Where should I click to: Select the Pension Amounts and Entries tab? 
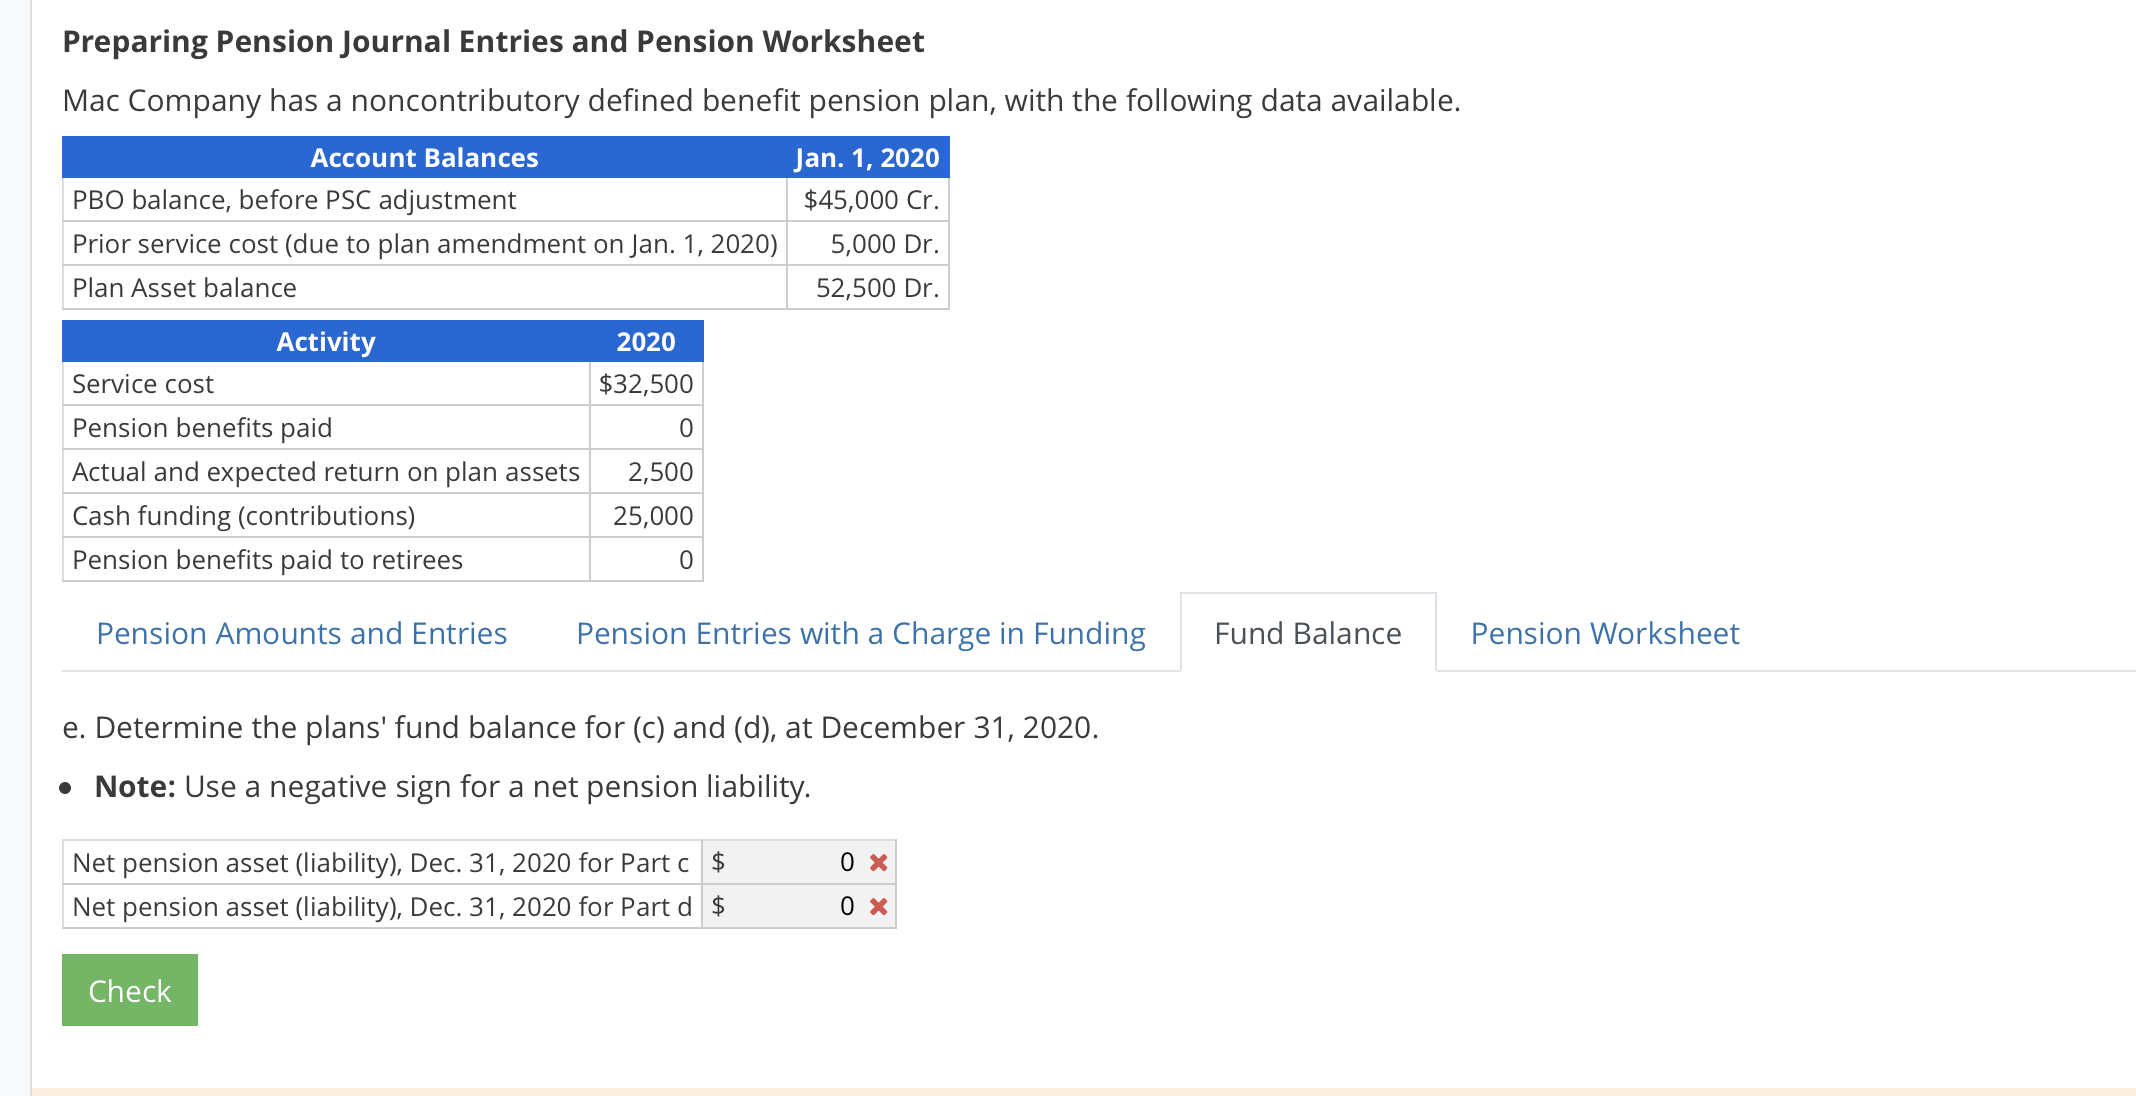tap(302, 632)
